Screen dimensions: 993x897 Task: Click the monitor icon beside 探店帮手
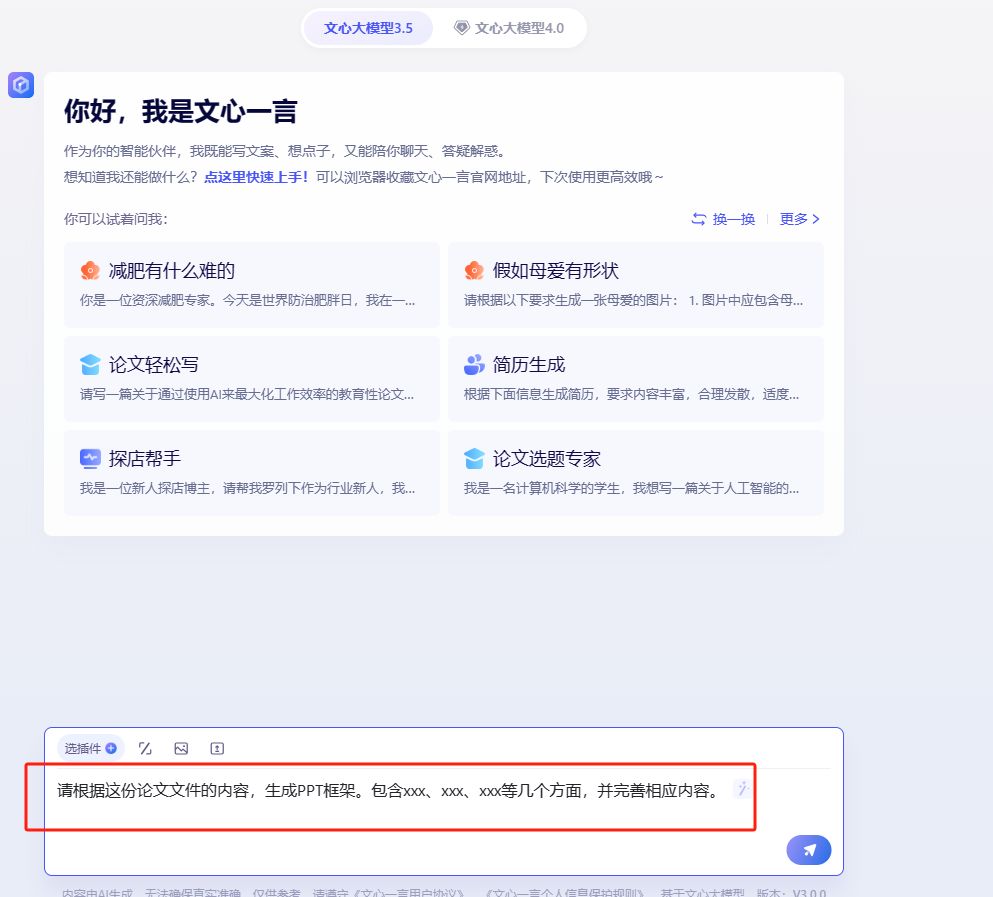click(x=90, y=458)
